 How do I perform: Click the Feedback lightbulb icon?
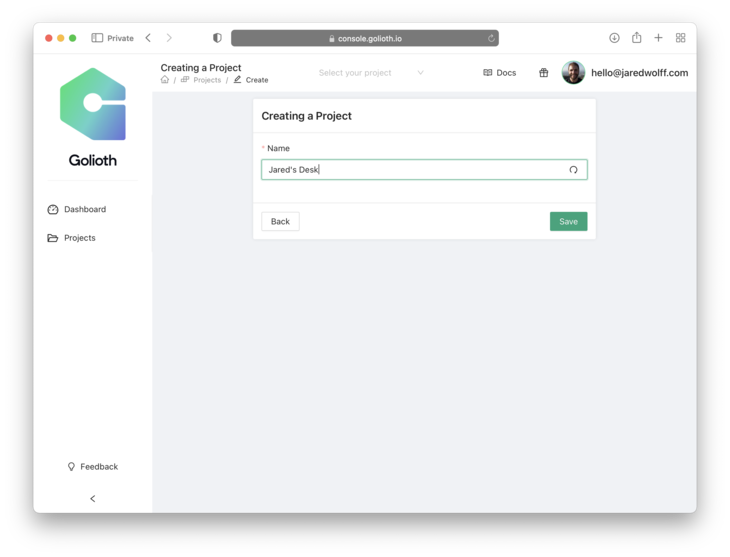click(x=71, y=467)
